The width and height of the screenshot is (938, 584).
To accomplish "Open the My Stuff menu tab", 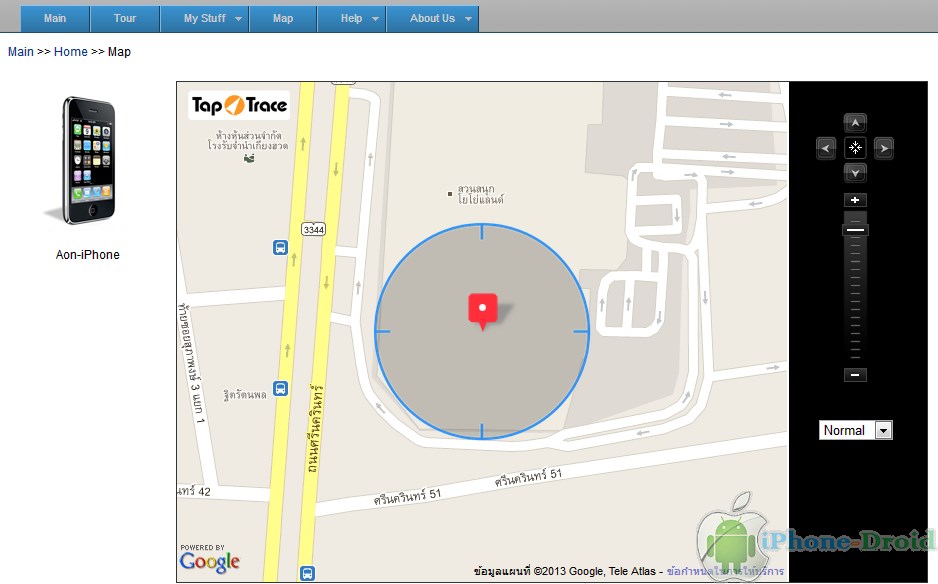I will point(205,19).
